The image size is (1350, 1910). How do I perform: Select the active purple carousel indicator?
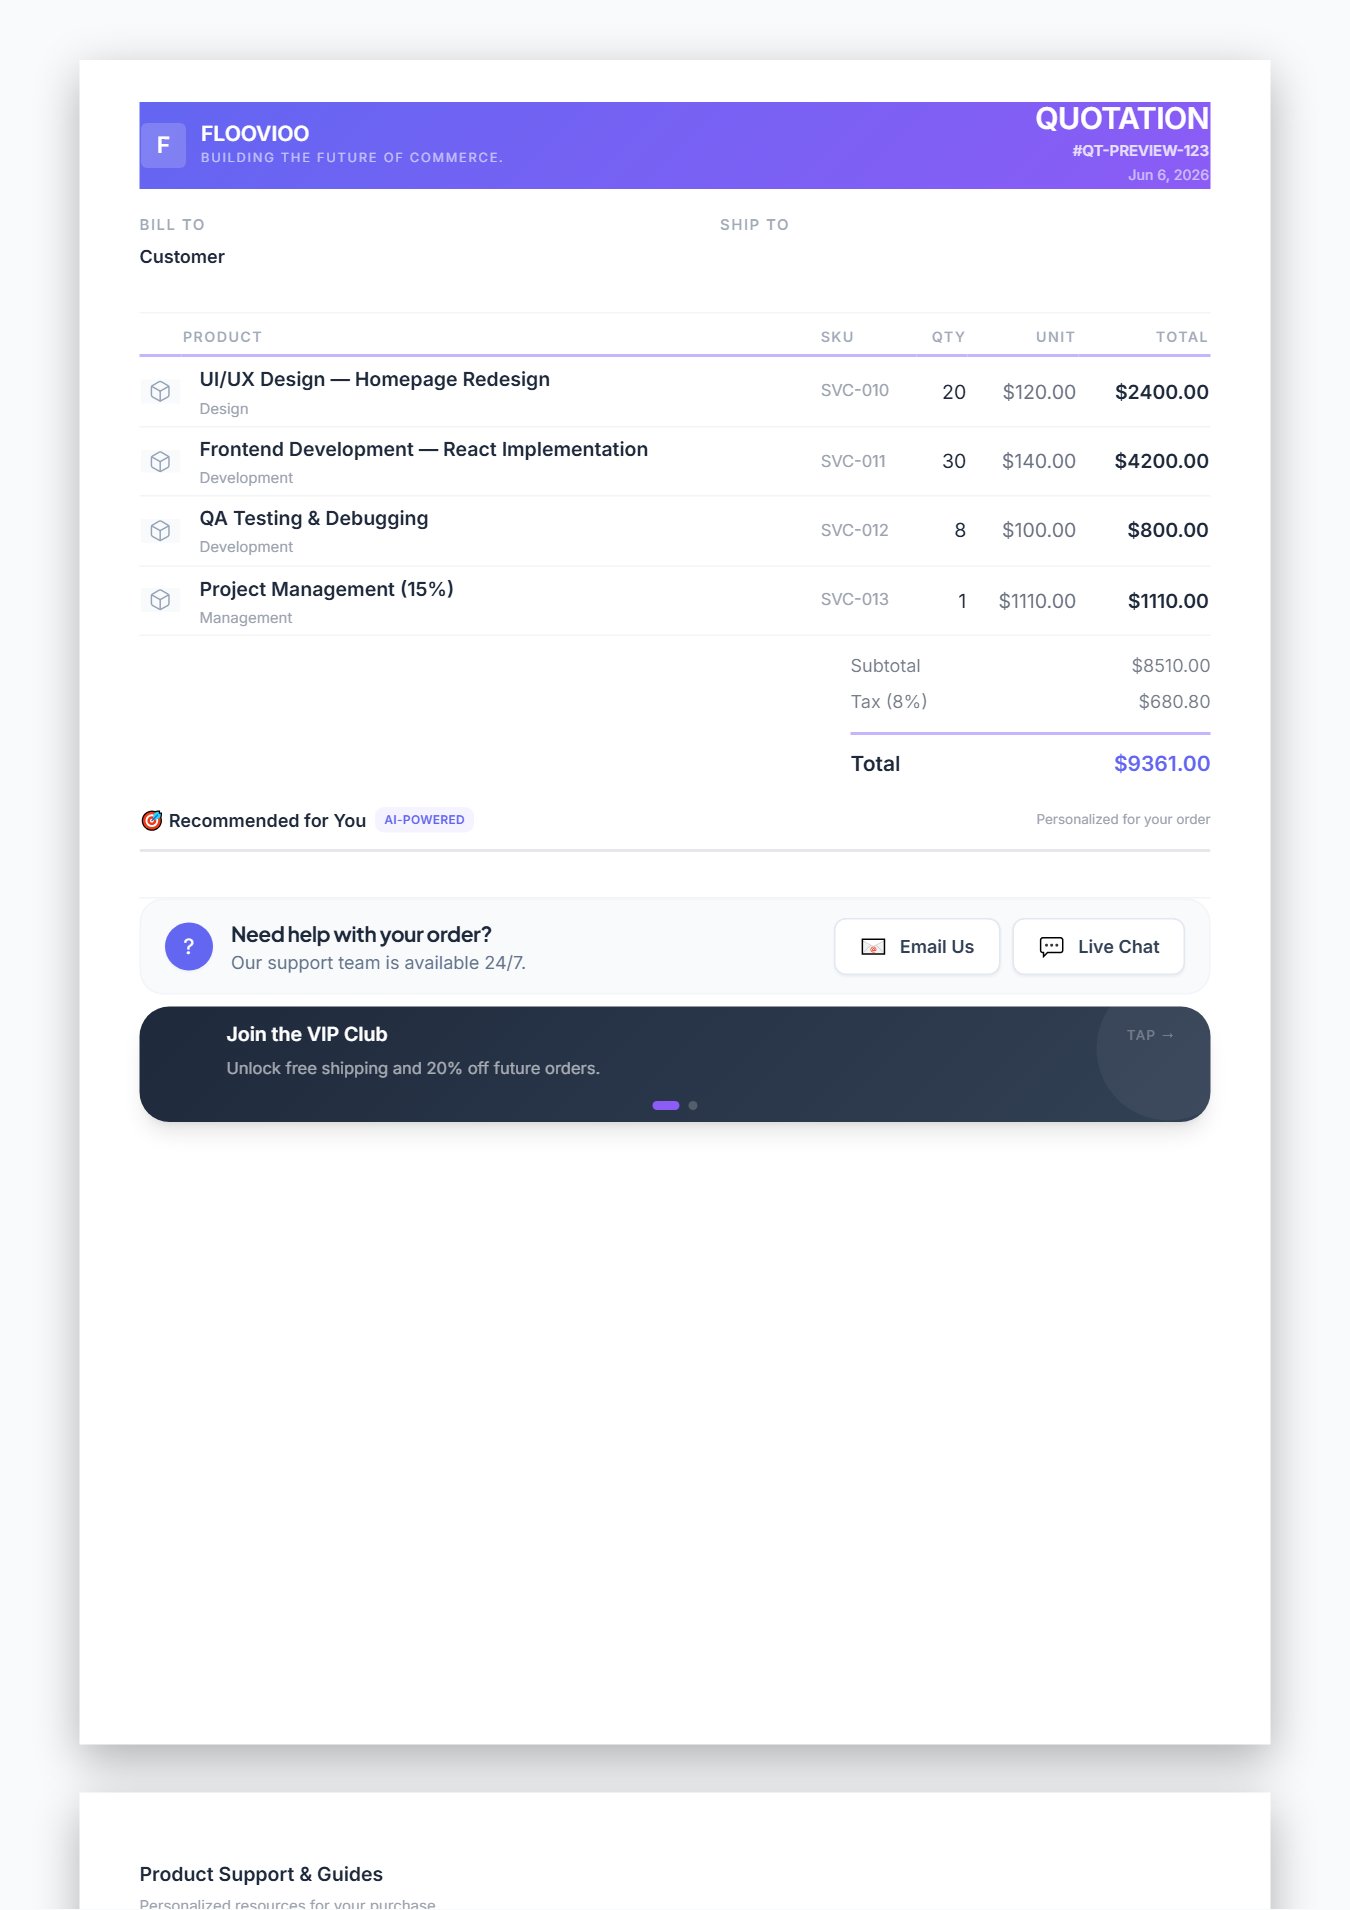[666, 1105]
